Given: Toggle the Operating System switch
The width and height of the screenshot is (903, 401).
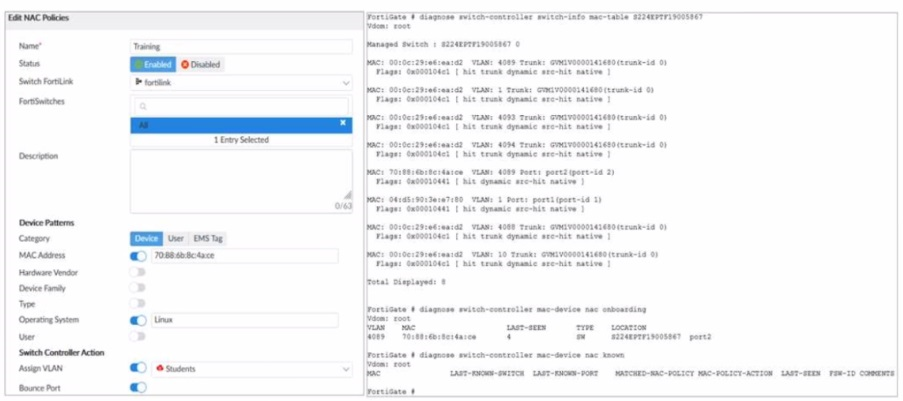Looking at the screenshot, I should 138,320.
